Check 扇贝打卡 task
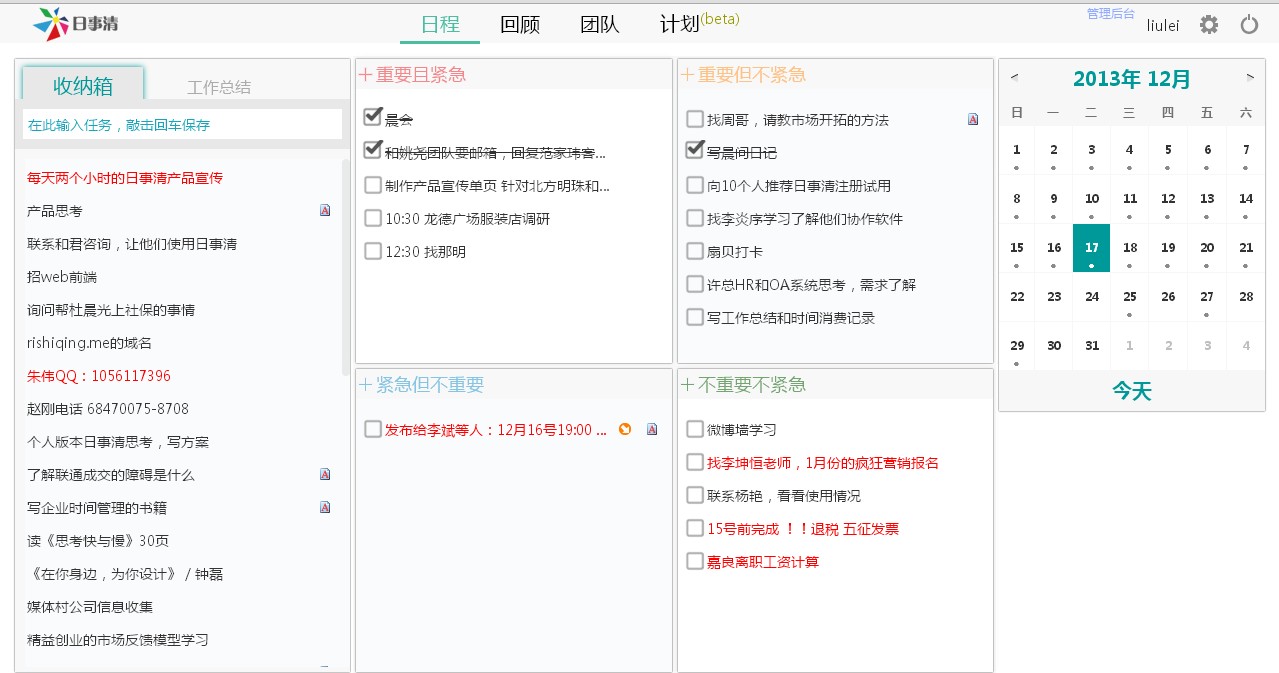This screenshot has height=673, width=1279. pos(695,251)
